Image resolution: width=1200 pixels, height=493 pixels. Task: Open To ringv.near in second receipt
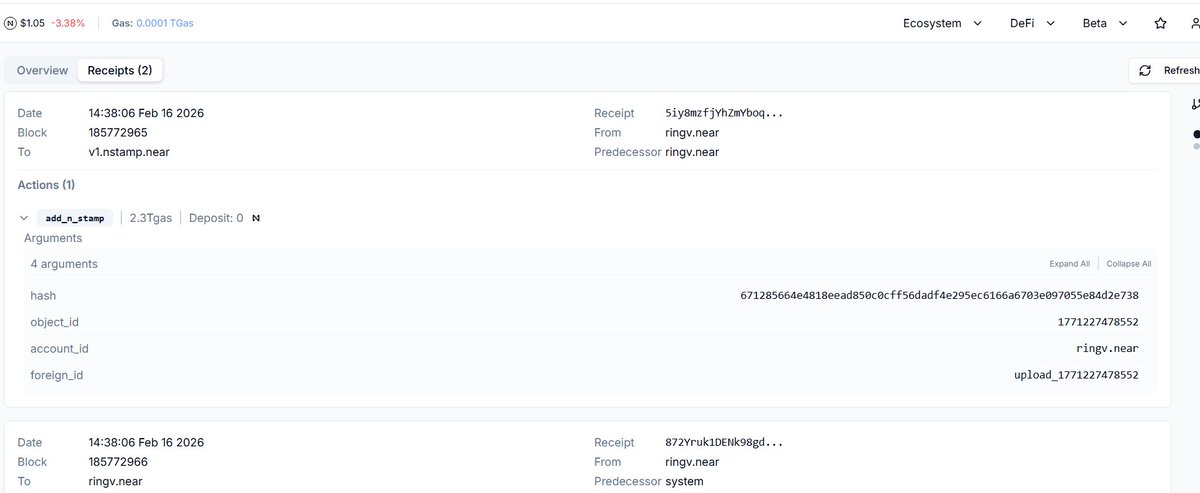[x=115, y=481]
